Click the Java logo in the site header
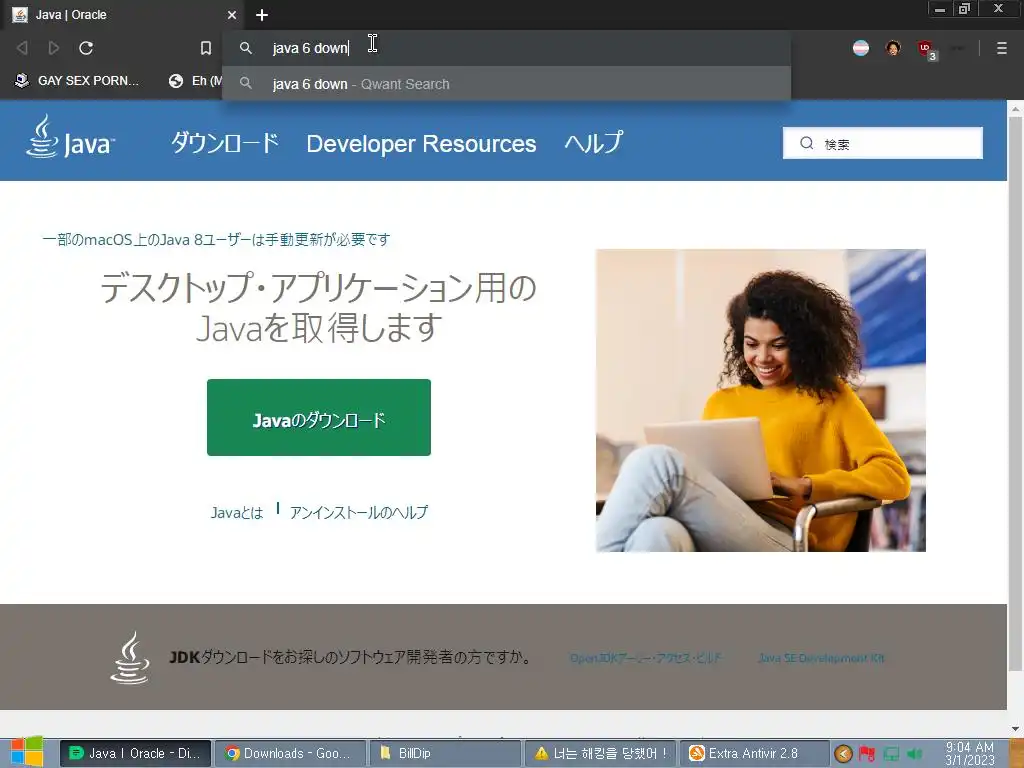This screenshot has height=768, width=1024. click(x=71, y=137)
